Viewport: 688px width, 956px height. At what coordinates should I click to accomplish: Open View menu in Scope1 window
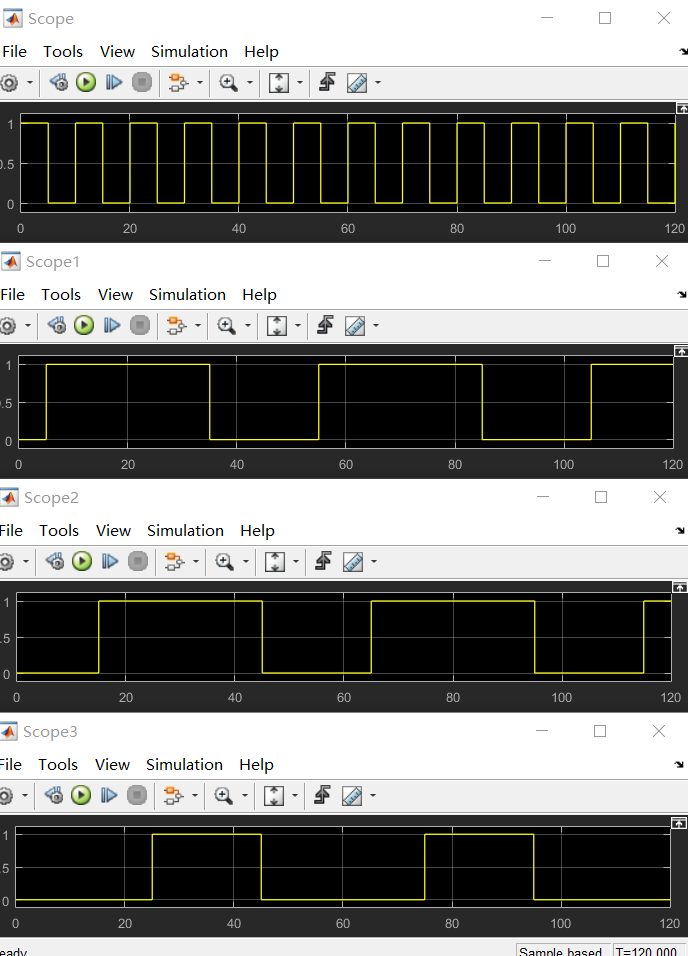(115, 294)
